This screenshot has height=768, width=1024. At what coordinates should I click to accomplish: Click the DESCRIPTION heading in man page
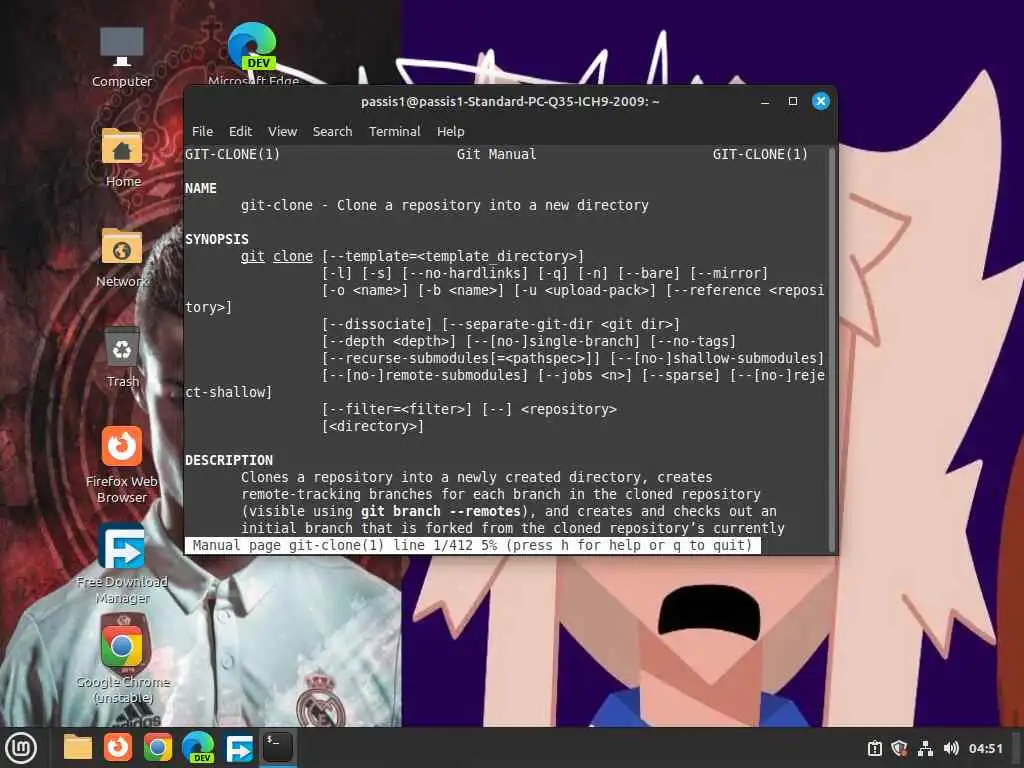(x=229, y=460)
